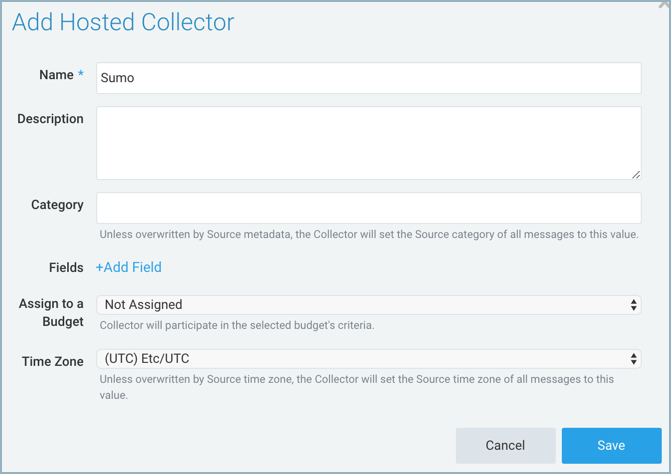Click the Time Zone label

52,360
